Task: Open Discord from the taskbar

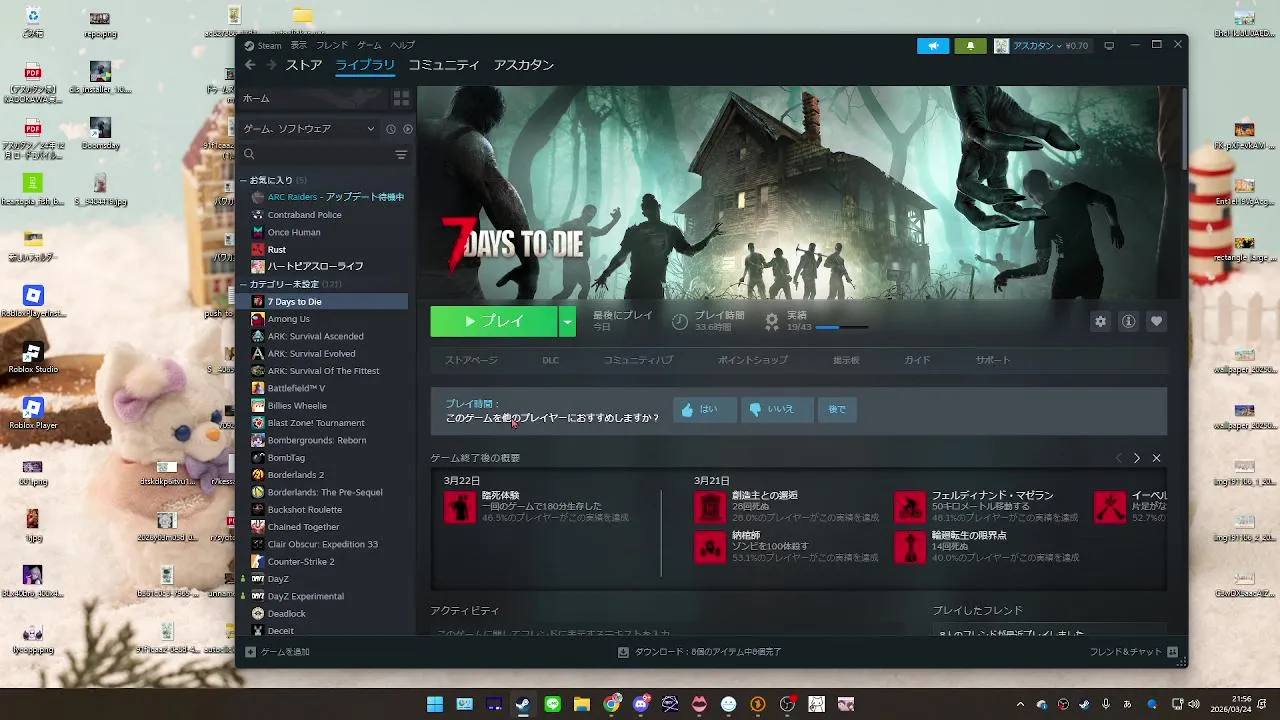Action: pyautogui.click(x=641, y=704)
